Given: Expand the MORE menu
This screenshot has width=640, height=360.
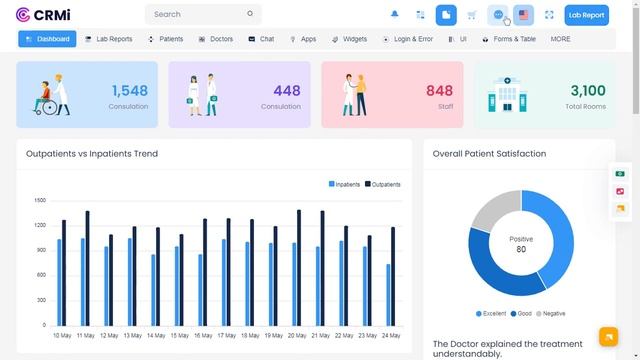Looking at the screenshot, I should tap(560, 39).
